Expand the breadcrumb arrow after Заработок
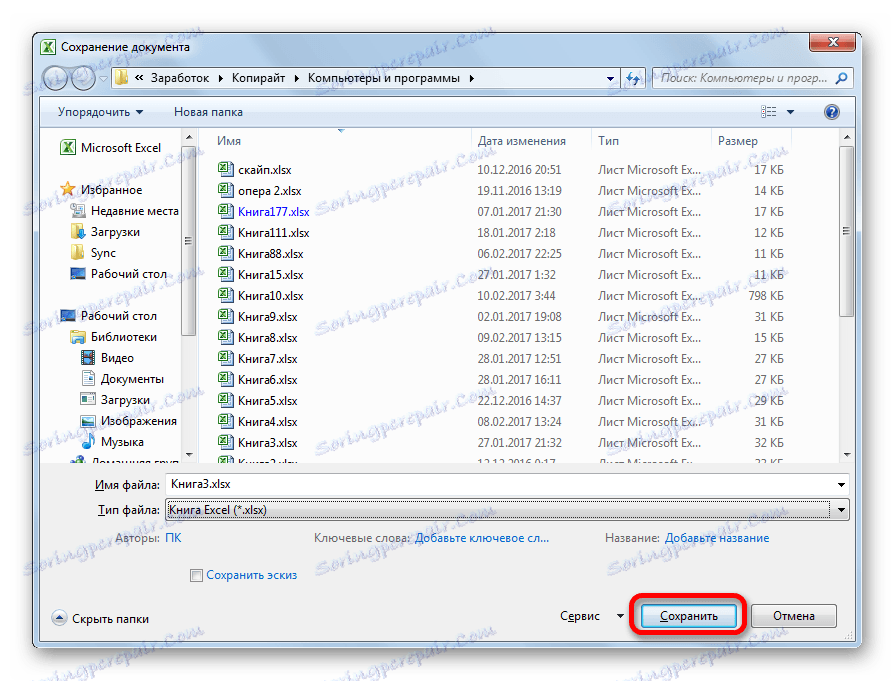This screenshot has height=681, width=895. (x=221, y=78)
